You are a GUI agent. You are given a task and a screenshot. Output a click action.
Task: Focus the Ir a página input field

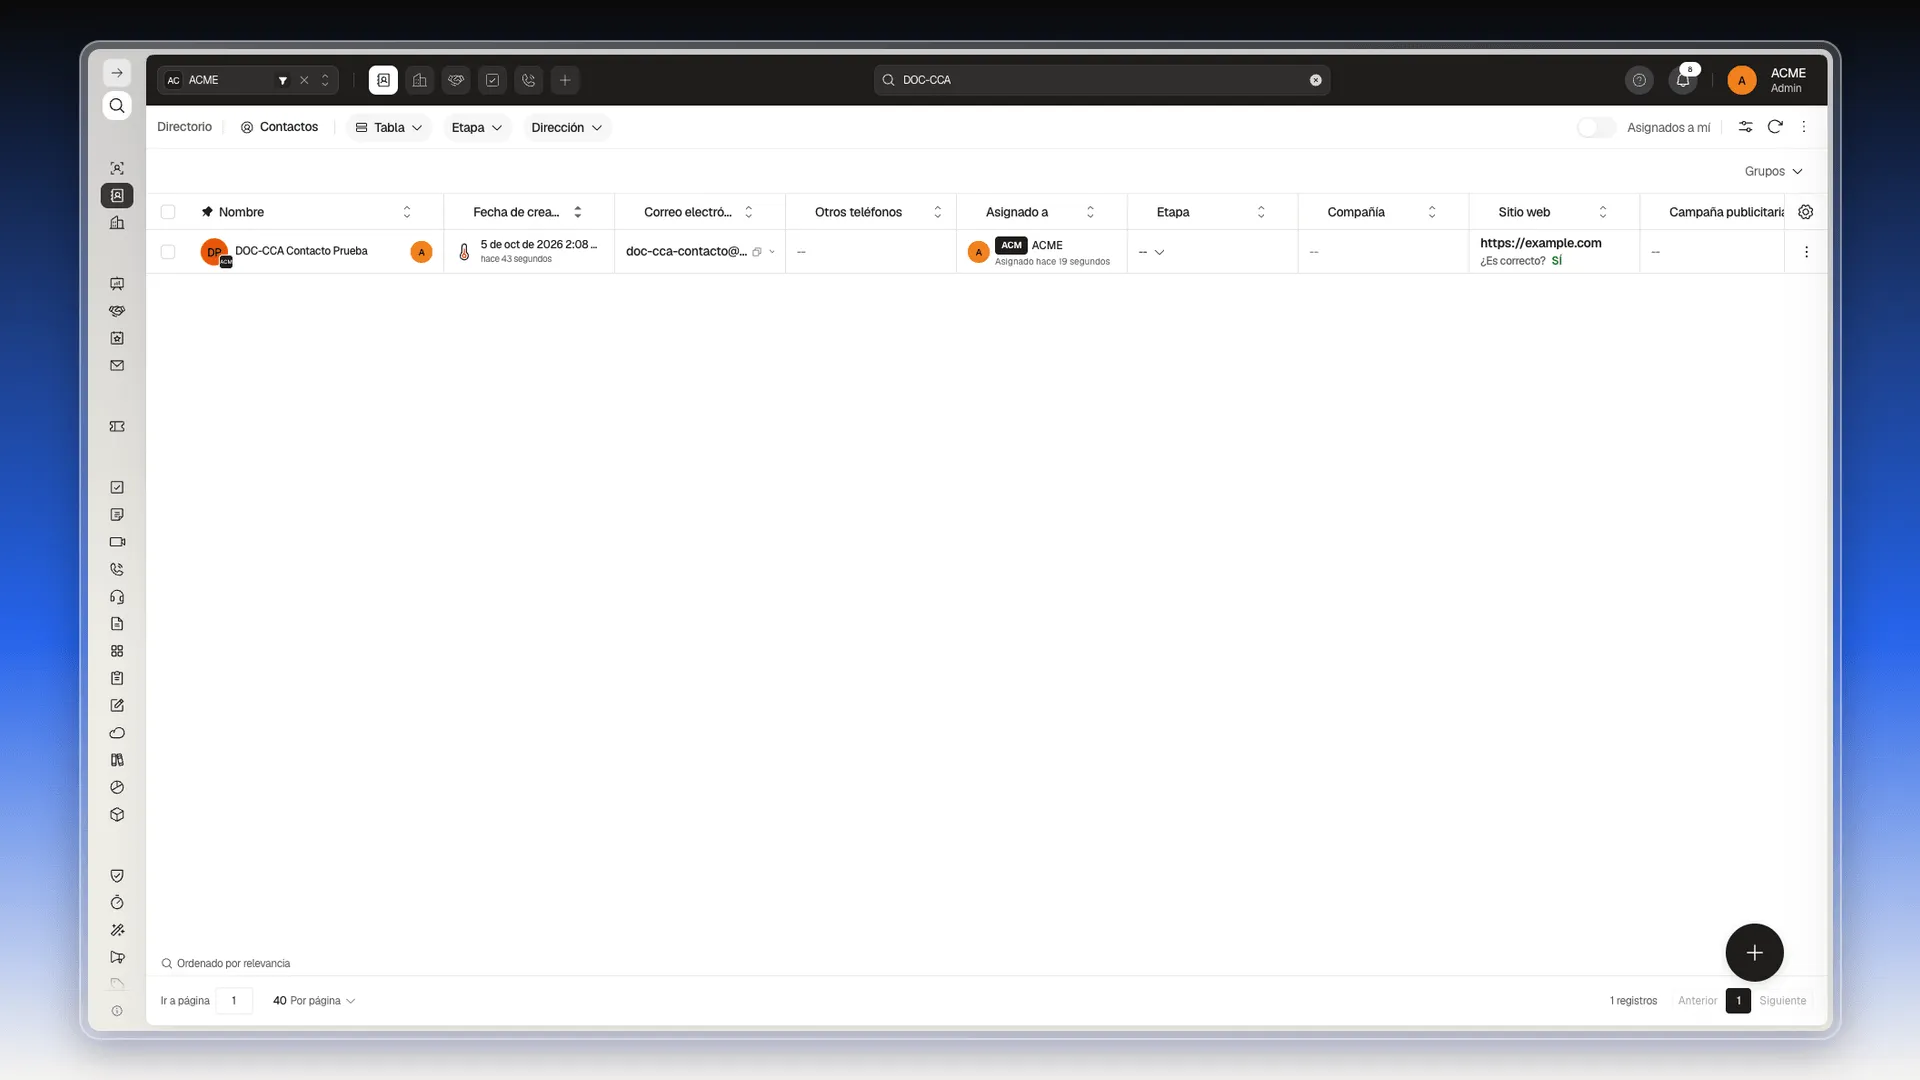click(x=234, y=1001)
